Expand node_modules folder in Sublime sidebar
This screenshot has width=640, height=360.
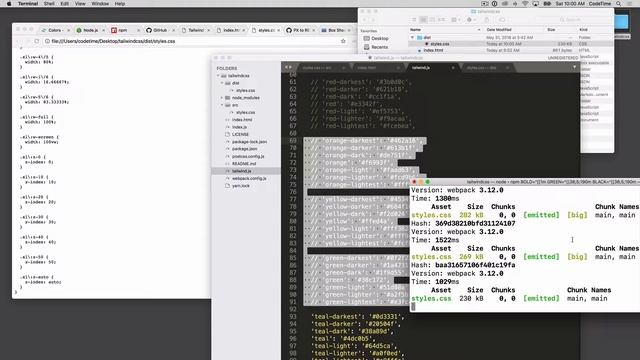[222, 98]
